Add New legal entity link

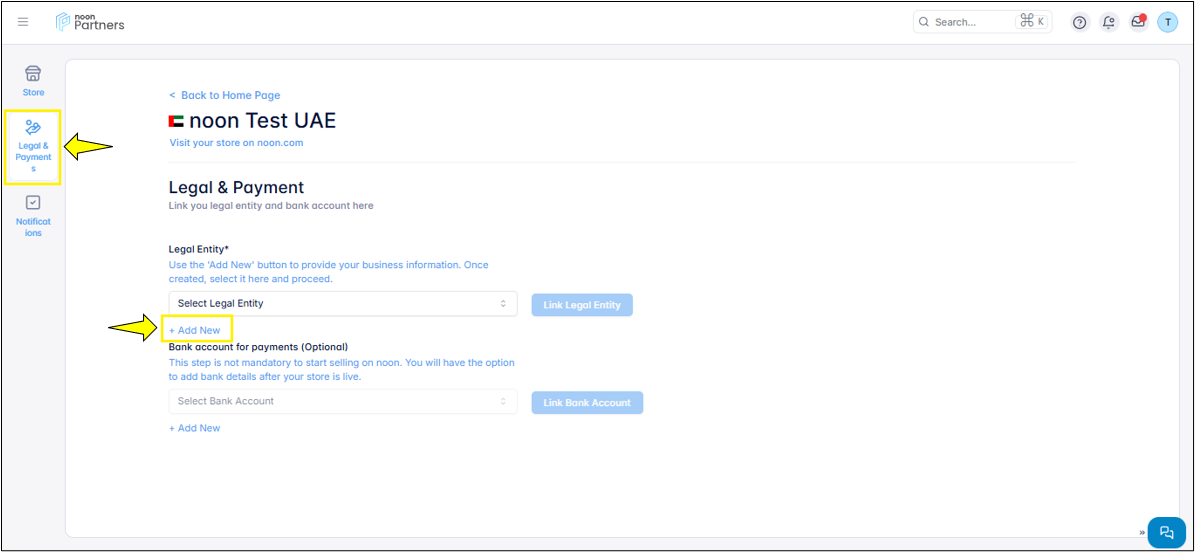coord(195,330)
